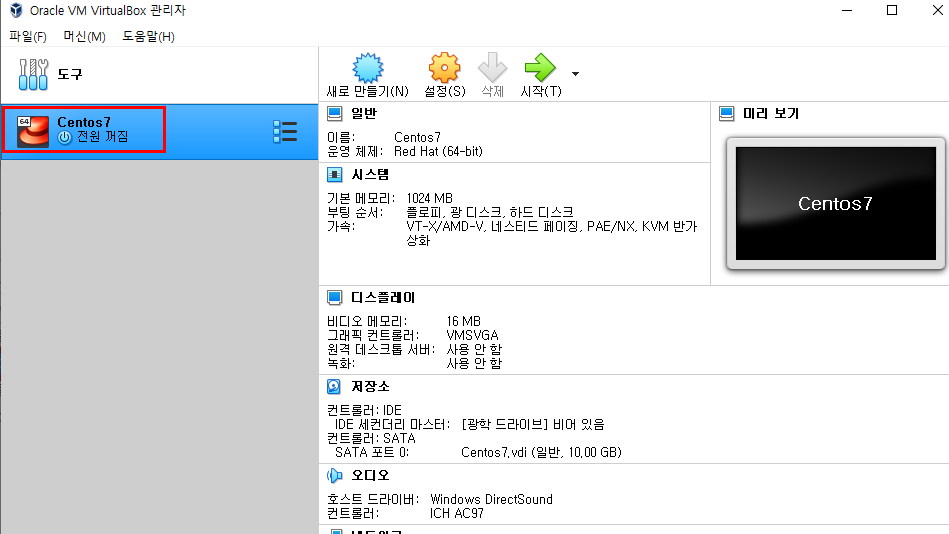This screenshot has height=534, width=949.
Task: Open the 디스플레이 section header
Action: (383, 298)
